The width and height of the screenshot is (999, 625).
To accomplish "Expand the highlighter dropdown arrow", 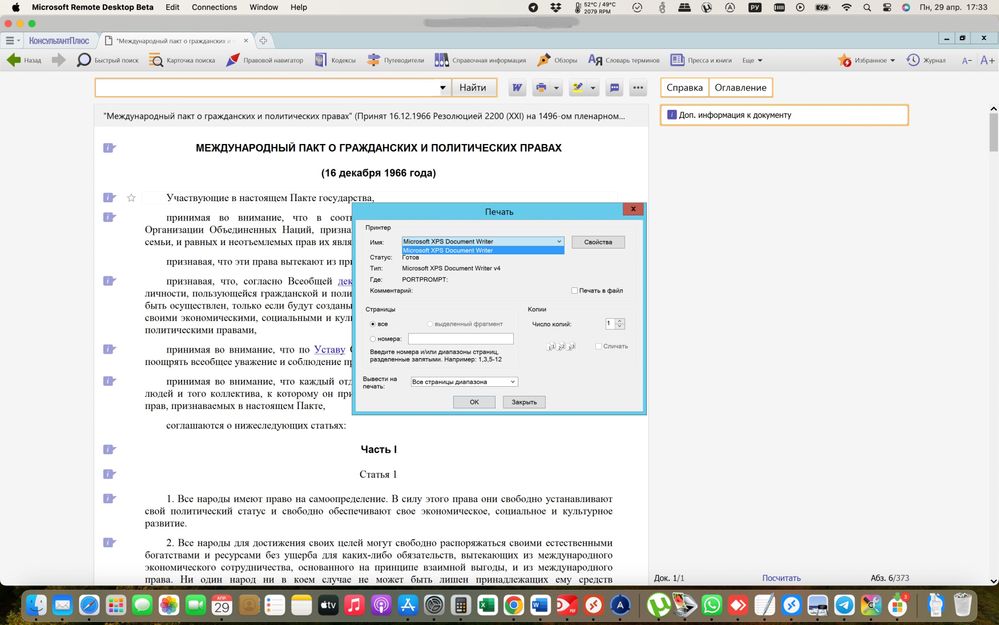I will pyautogui.click(x=593, y=88).
